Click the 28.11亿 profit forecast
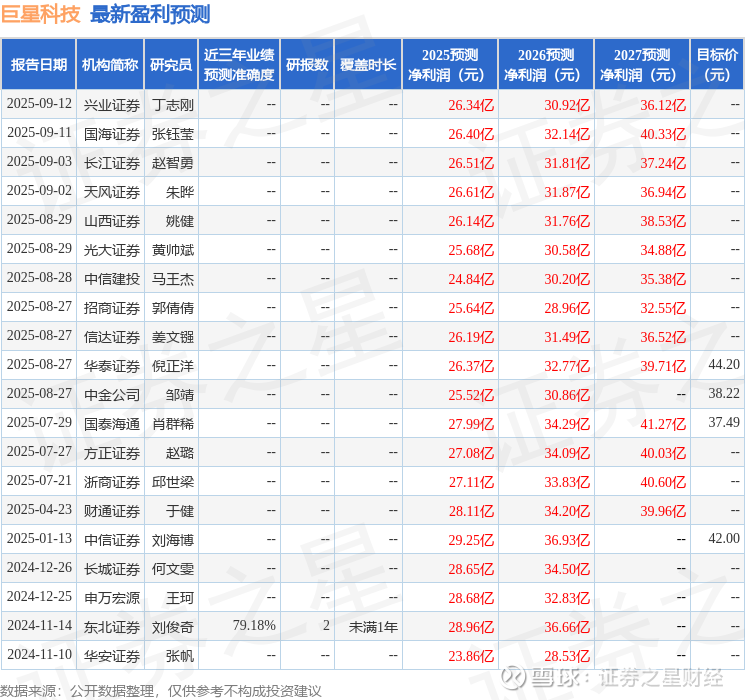This screenshot has height=700, width=745. (471, 511)
